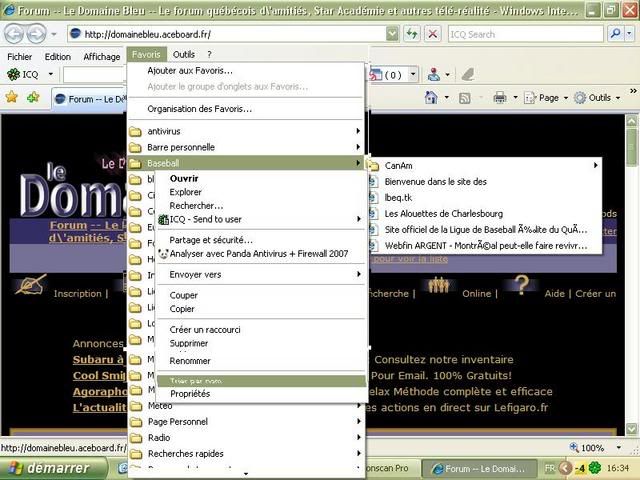This screenshot has width=640, height=480.
Task: Open the ICQ toolbar dropdown arrow
Action: (51, 74)
